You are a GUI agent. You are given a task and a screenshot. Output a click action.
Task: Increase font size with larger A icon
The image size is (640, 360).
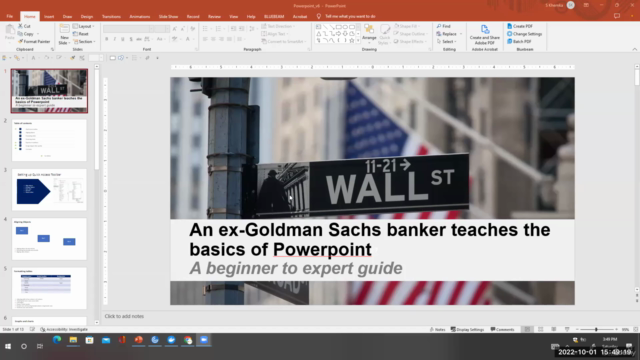point(175,29)
